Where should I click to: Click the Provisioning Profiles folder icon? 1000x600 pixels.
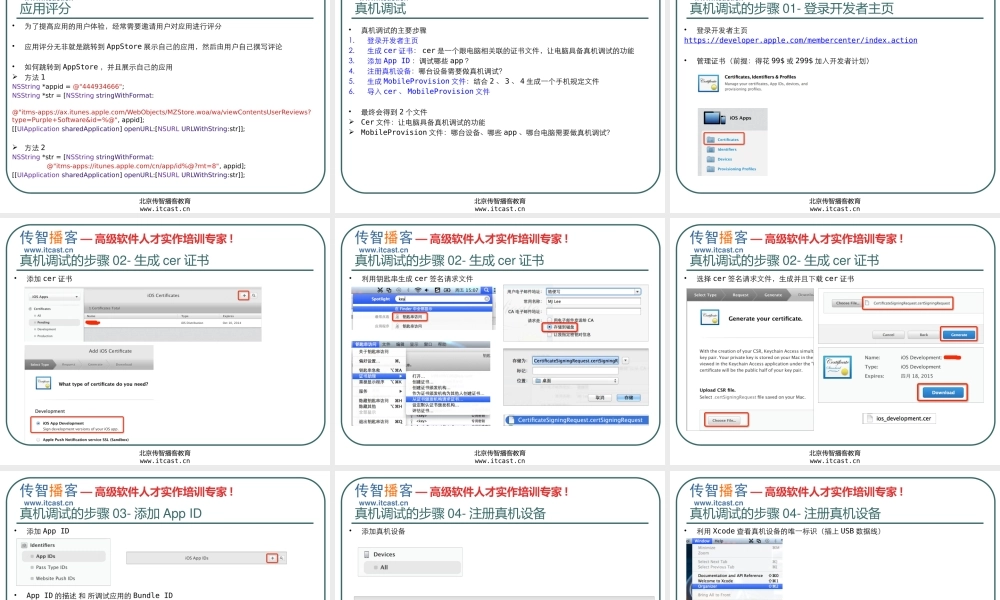[709, 169]
